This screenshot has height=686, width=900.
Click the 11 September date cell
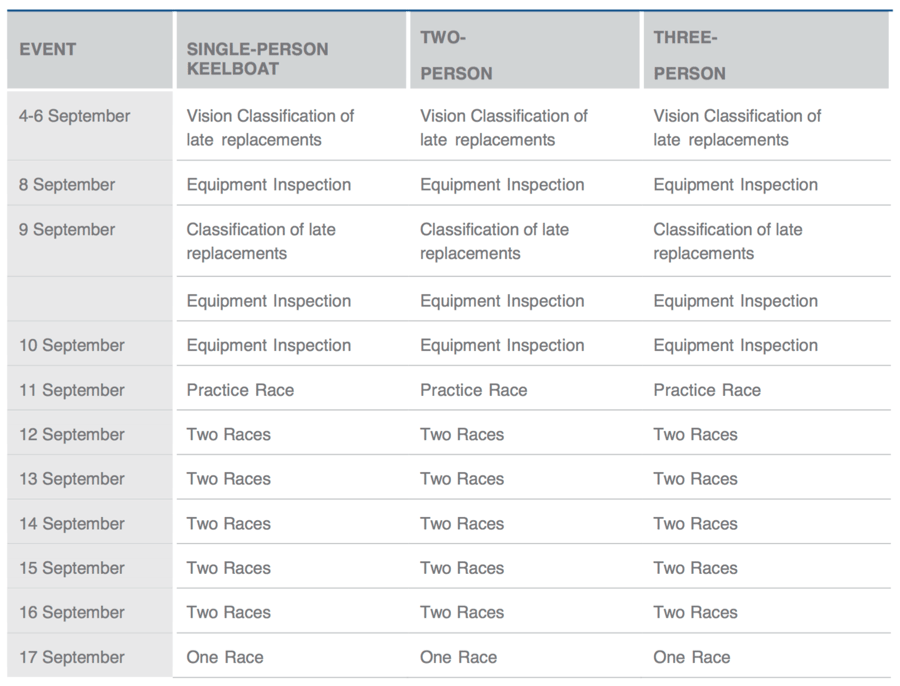tap(72, 390)
